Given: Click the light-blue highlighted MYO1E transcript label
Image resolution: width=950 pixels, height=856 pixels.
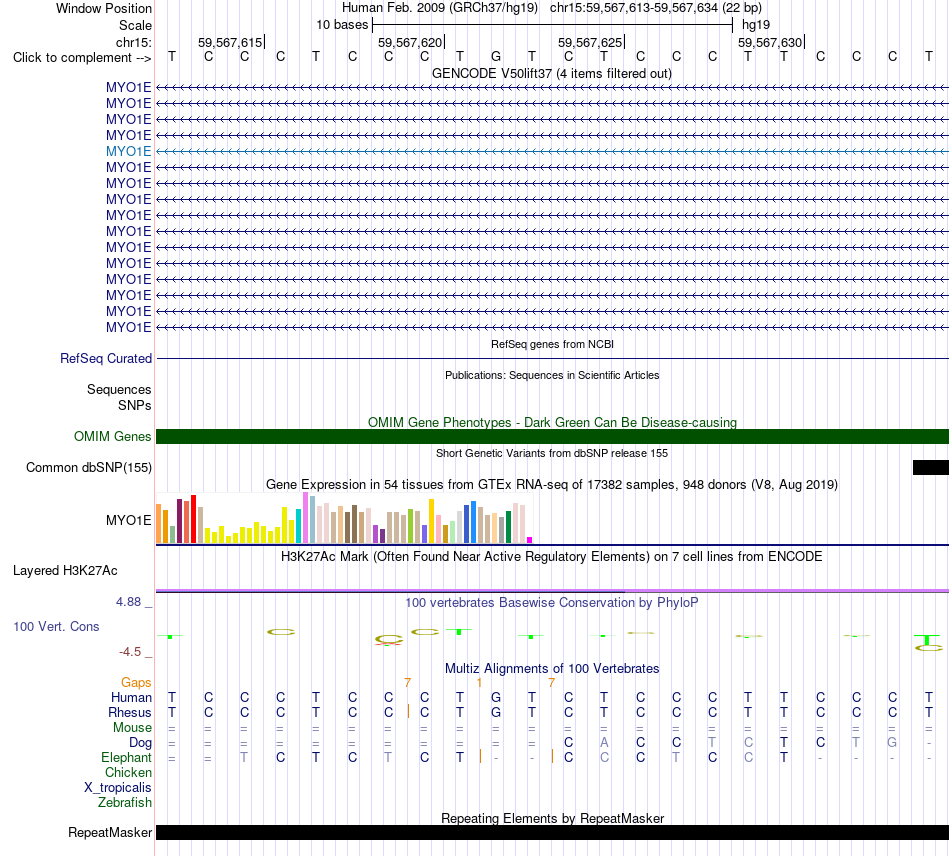Looking at the screenshot, I should coord(128,151).
